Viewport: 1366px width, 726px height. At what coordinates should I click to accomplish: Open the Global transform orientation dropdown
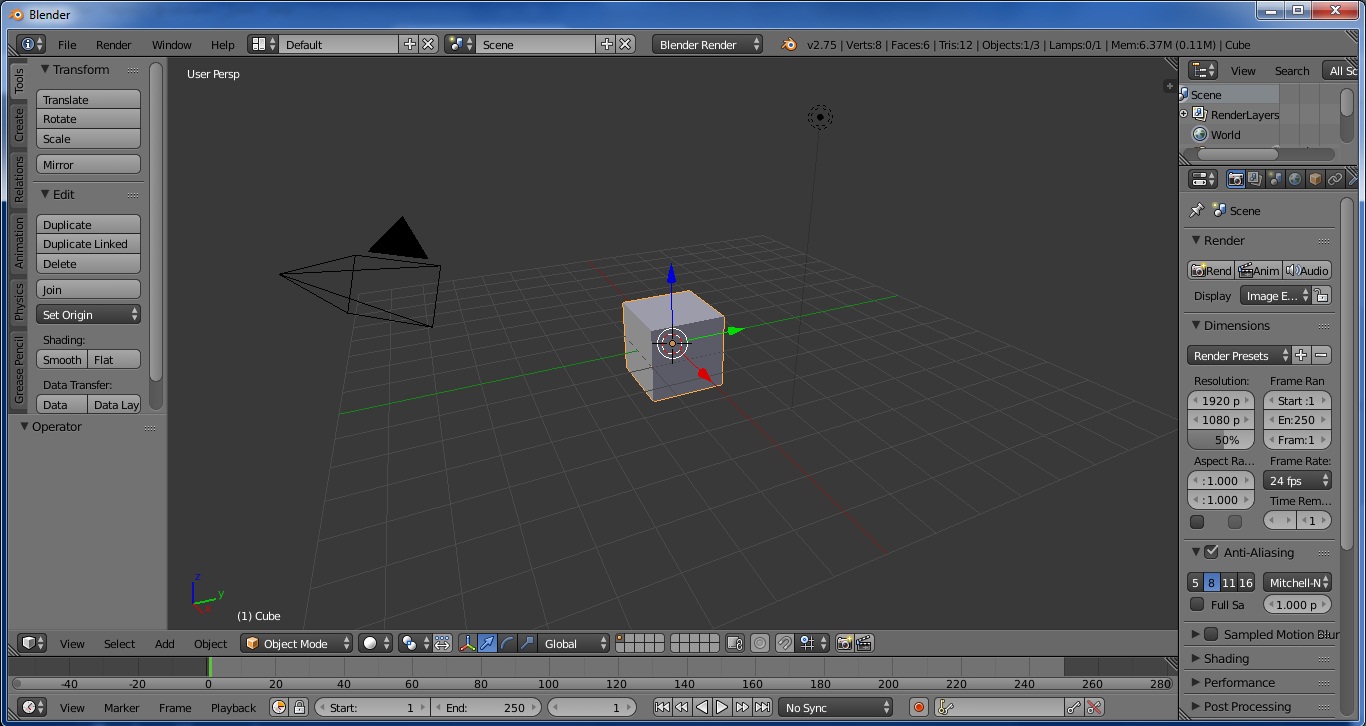tap(573, 643)
